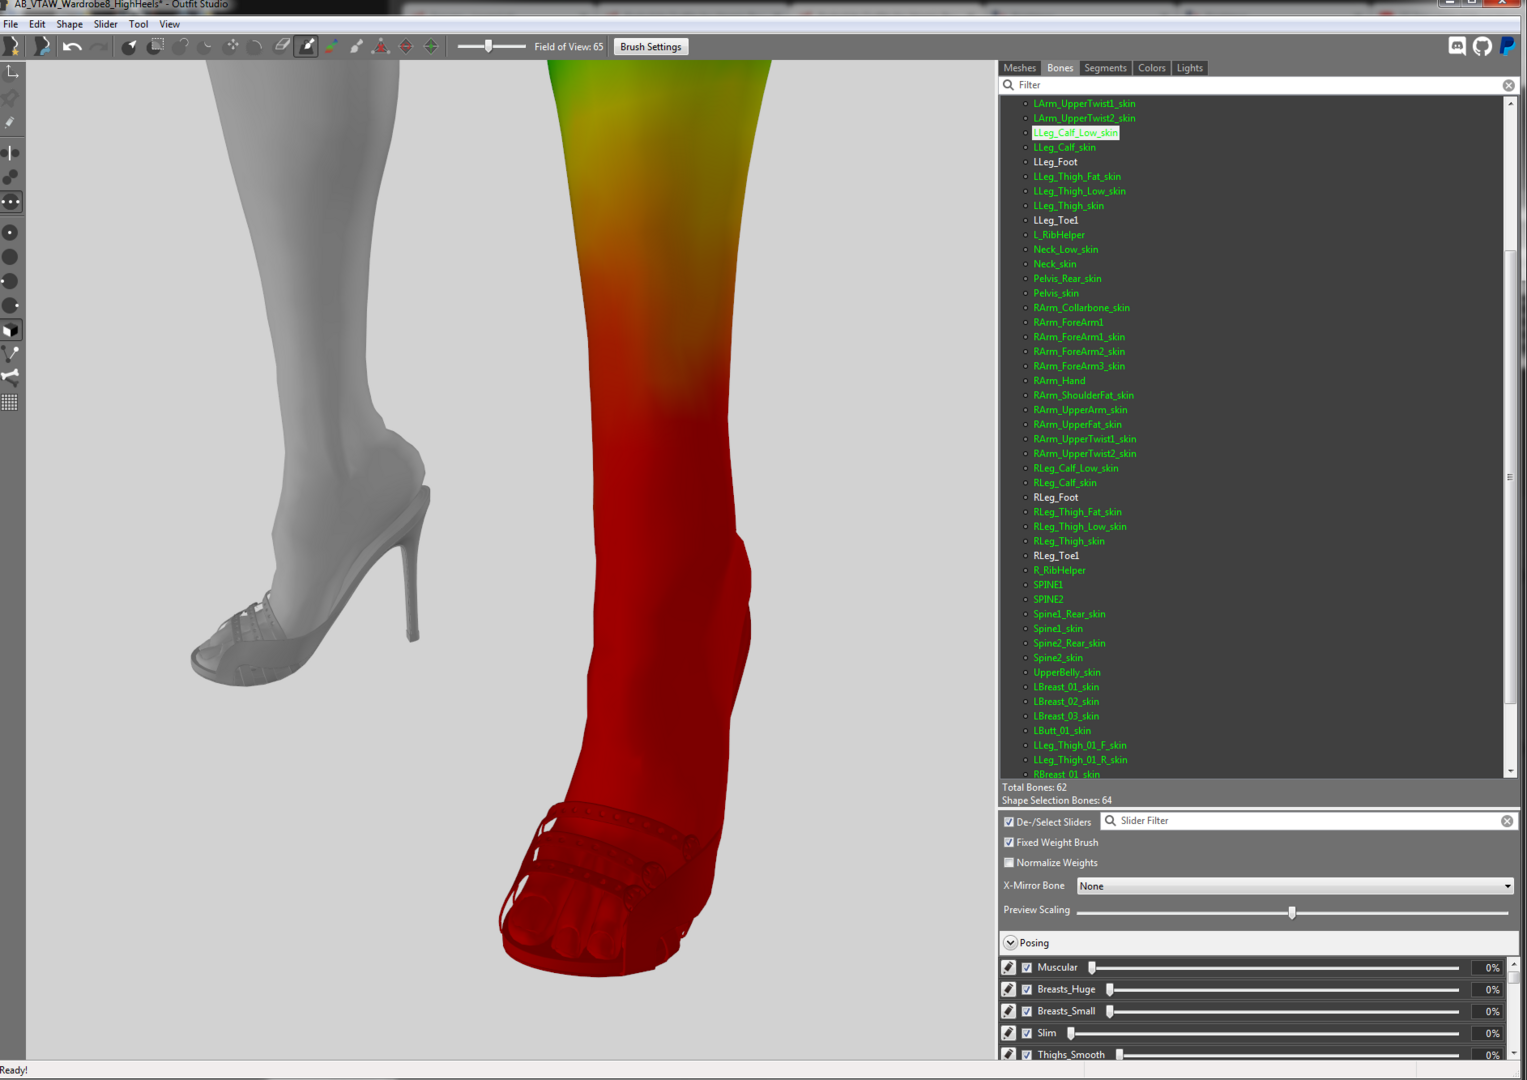This screenshot has height=1080, width=1527.
Task: Switch to the Segments tab
Action: 1105,68
